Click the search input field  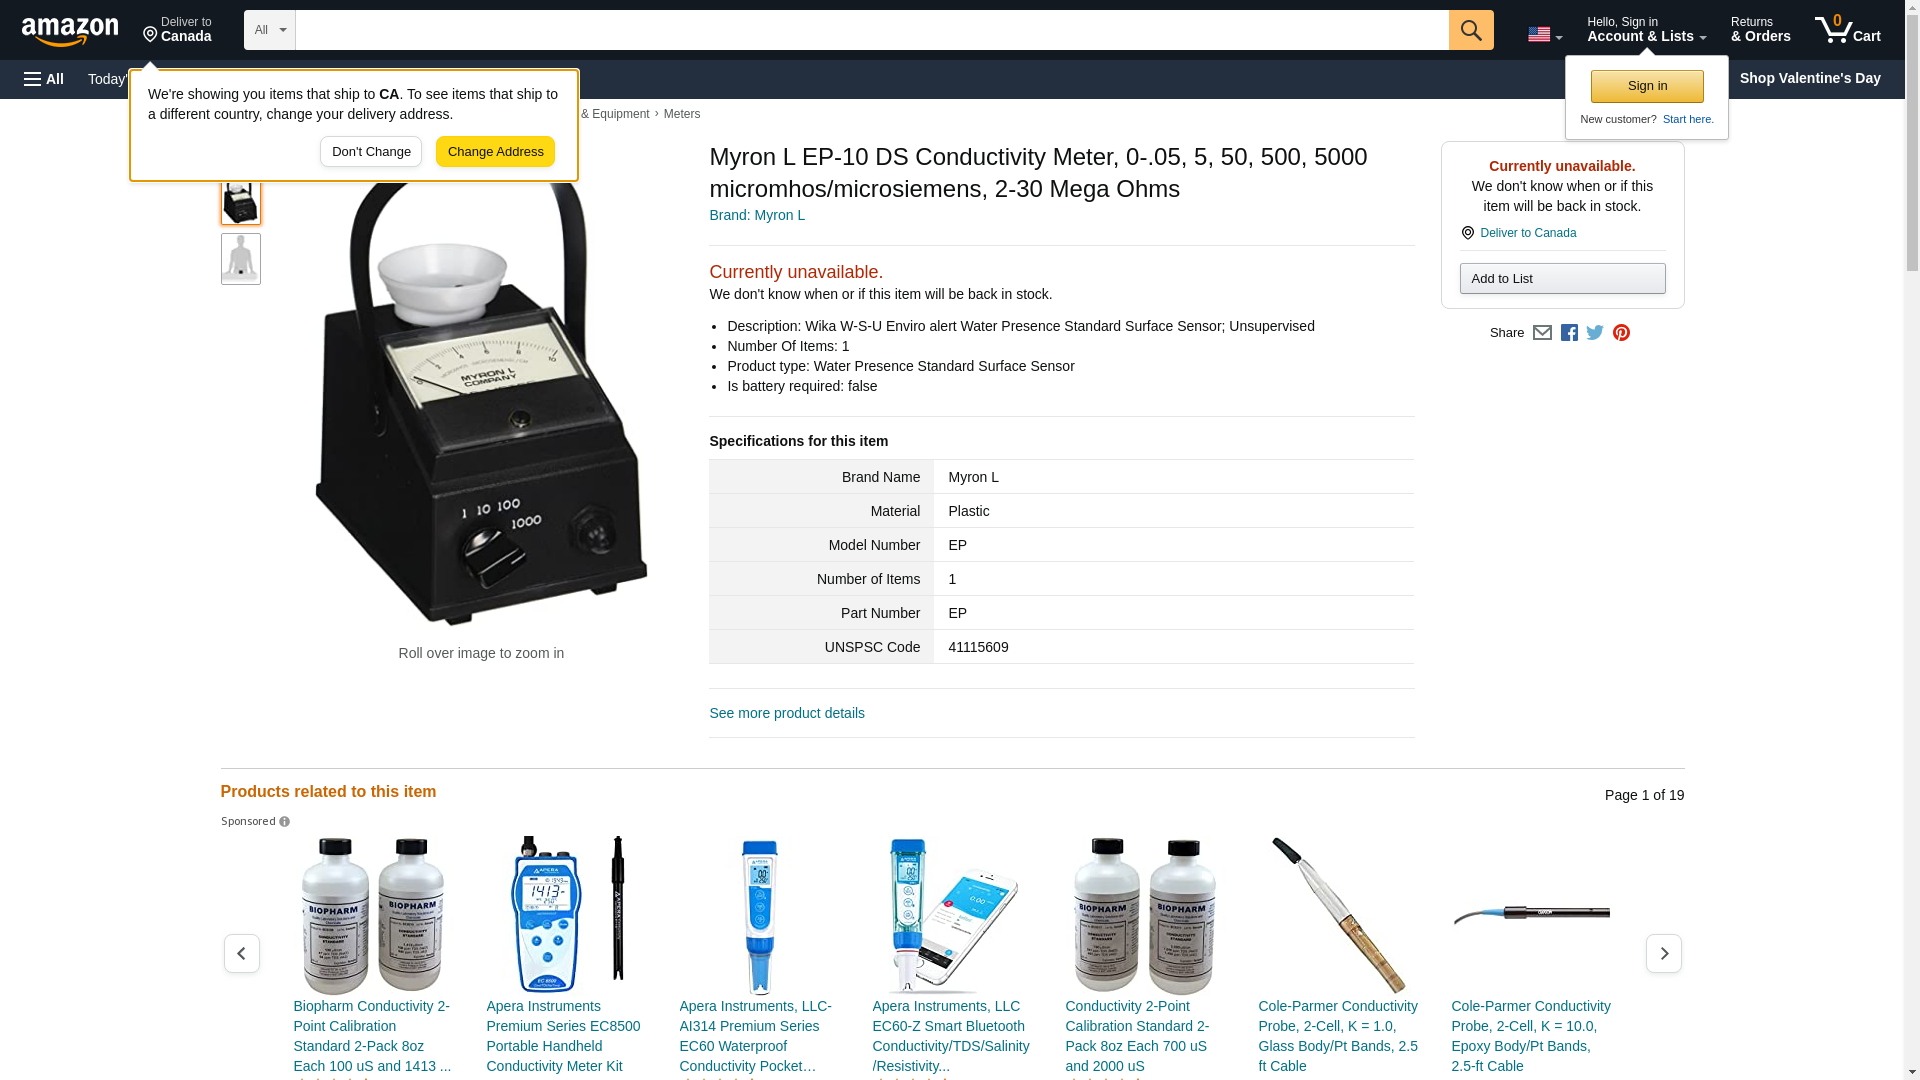tap(871, 30)
